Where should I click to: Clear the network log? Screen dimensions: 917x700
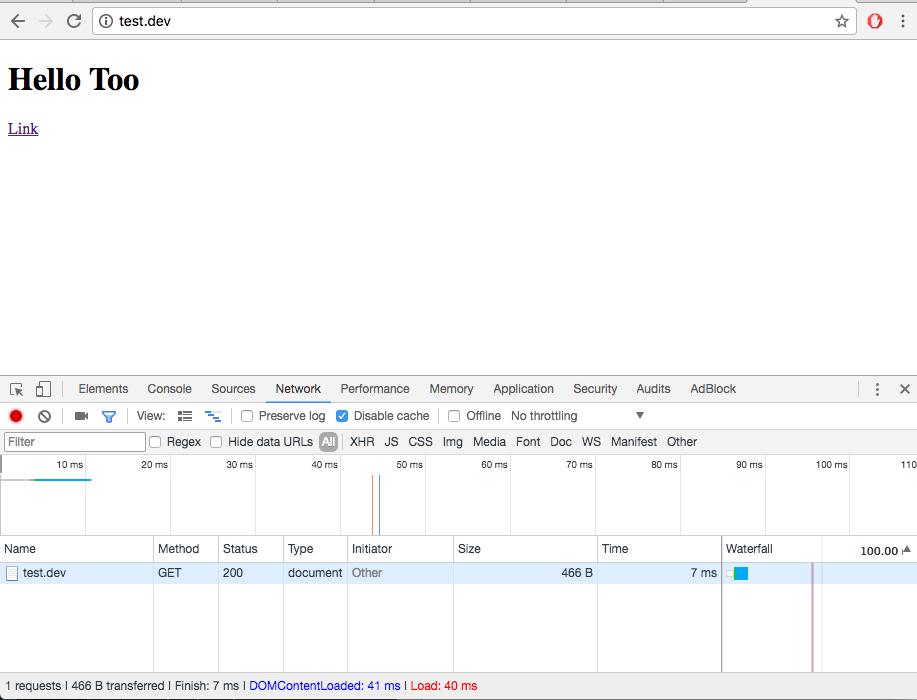(44, 416)
